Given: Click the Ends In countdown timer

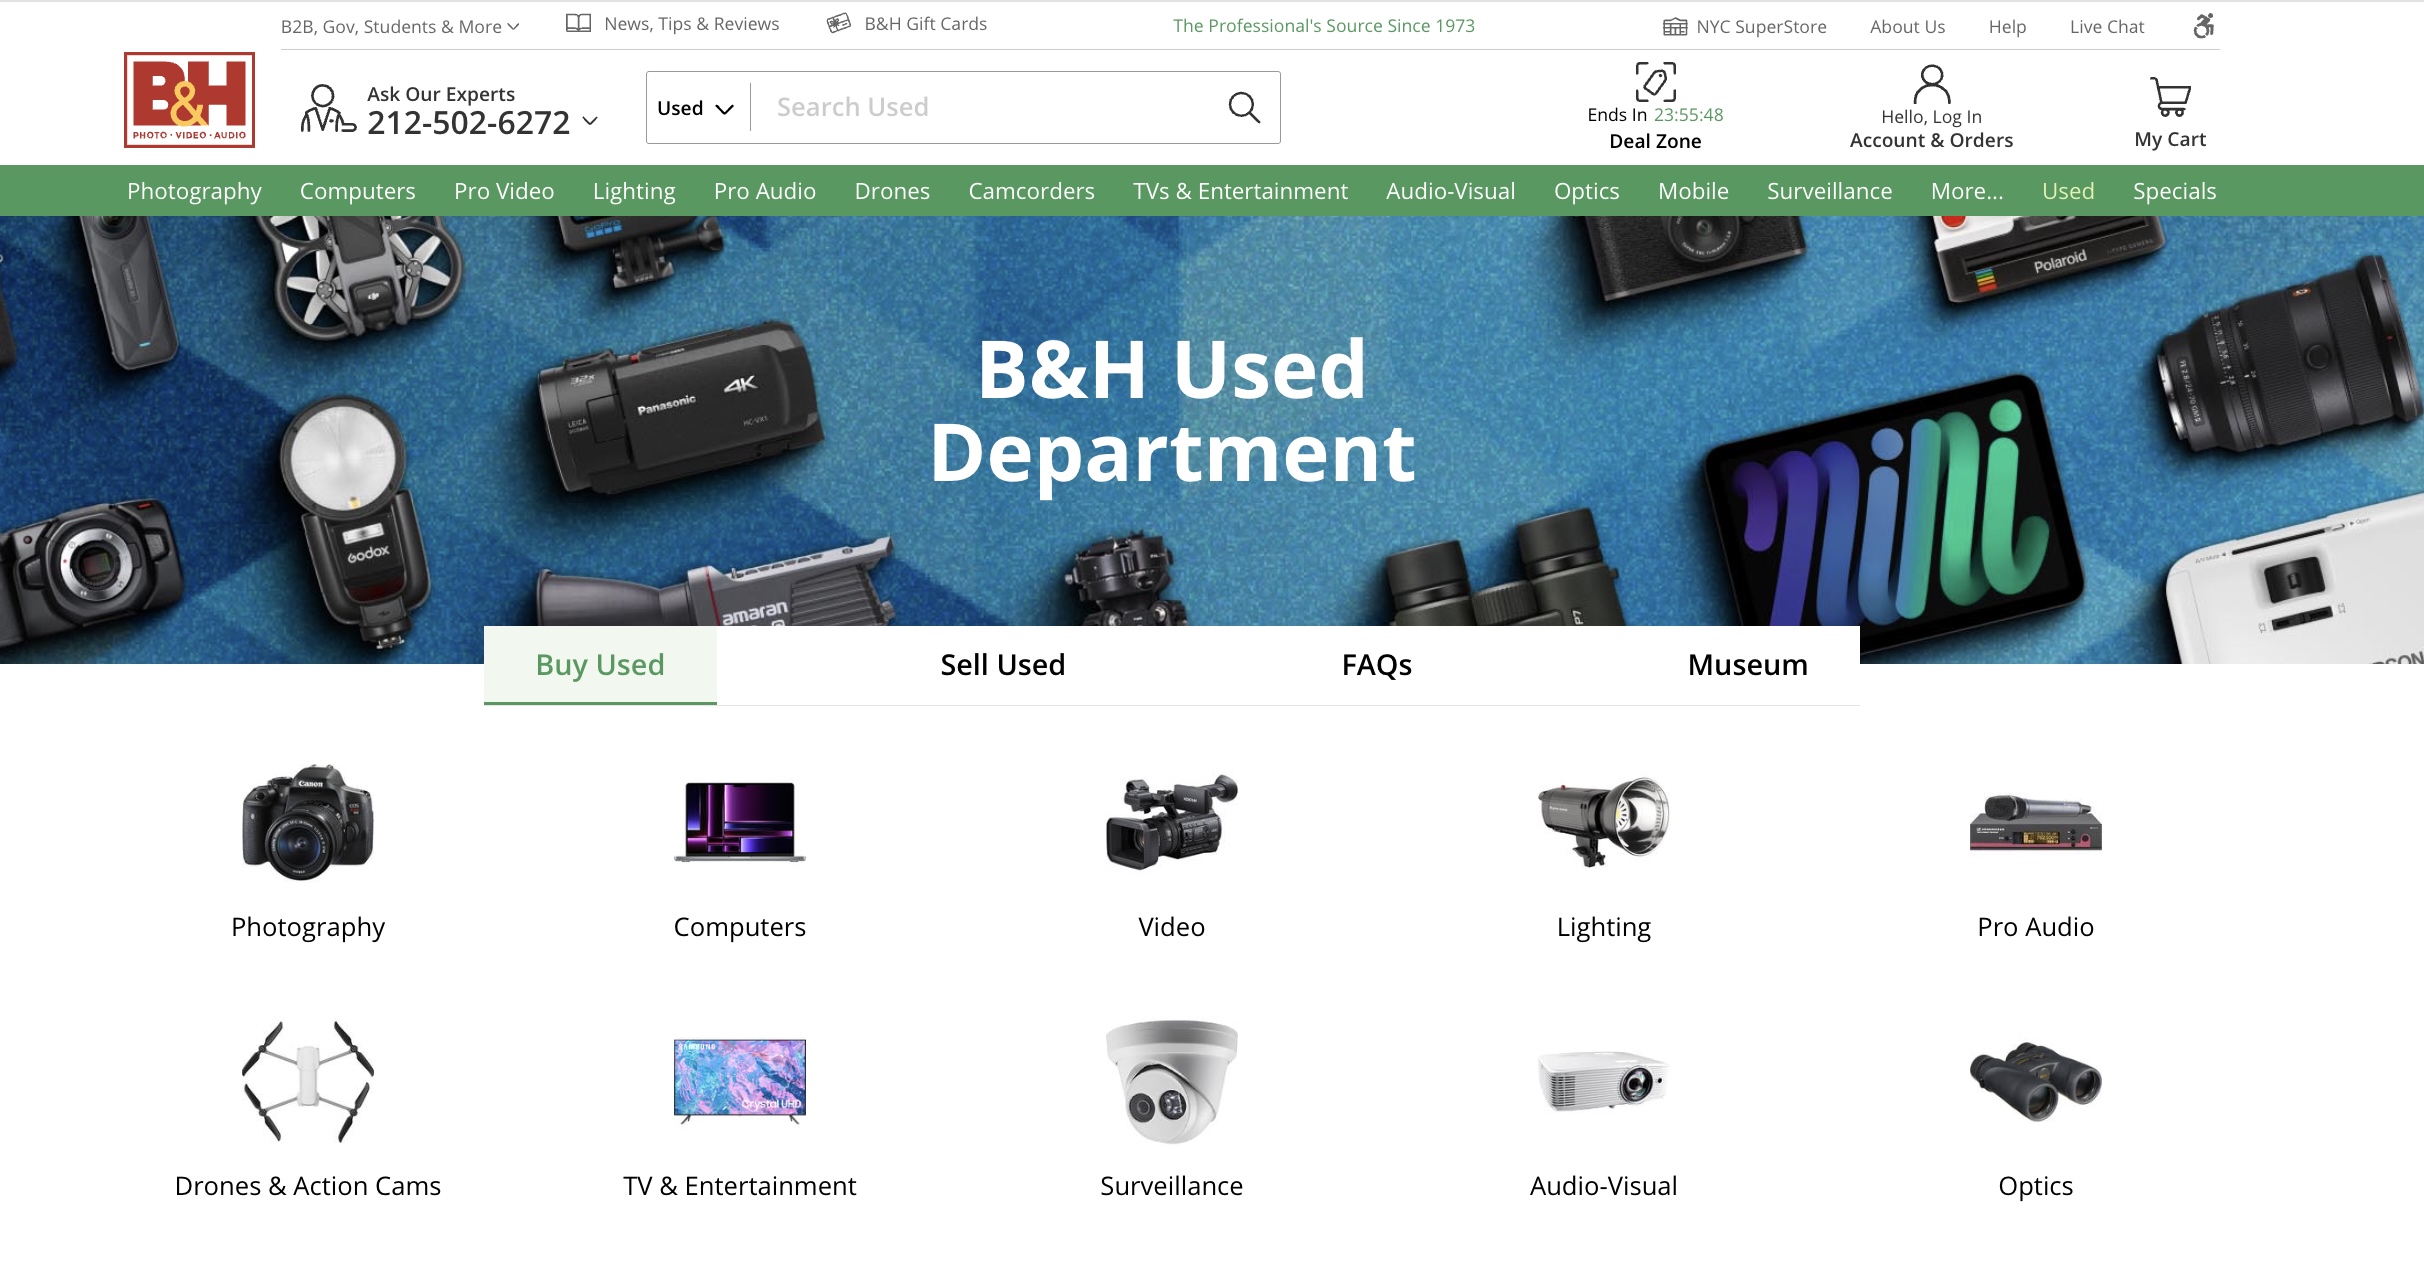Looking at the screenshot, I should tap(1655, 115).
